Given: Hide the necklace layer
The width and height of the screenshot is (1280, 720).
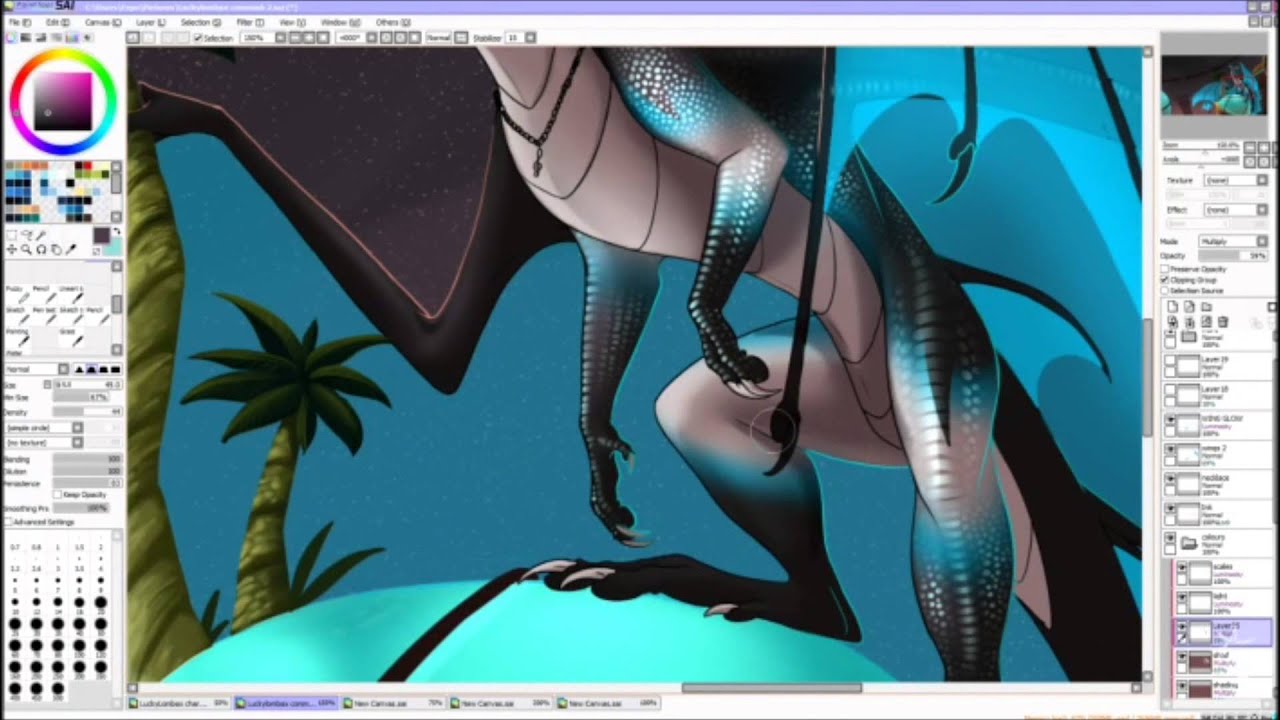Looking at the screenshot, I should point(1170,481).
